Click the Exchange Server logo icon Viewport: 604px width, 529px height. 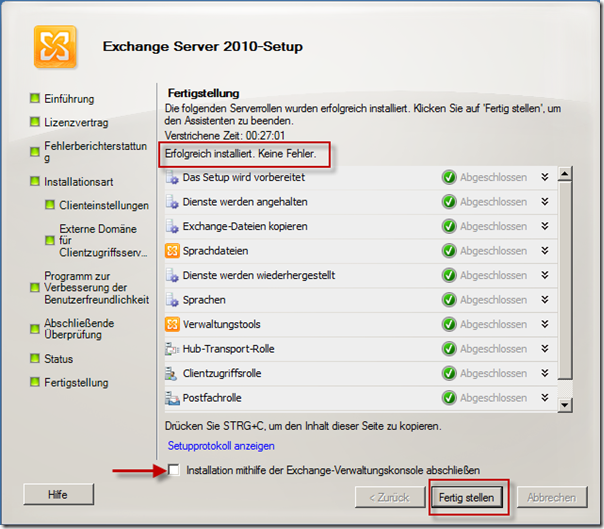[x=55, y=47]
